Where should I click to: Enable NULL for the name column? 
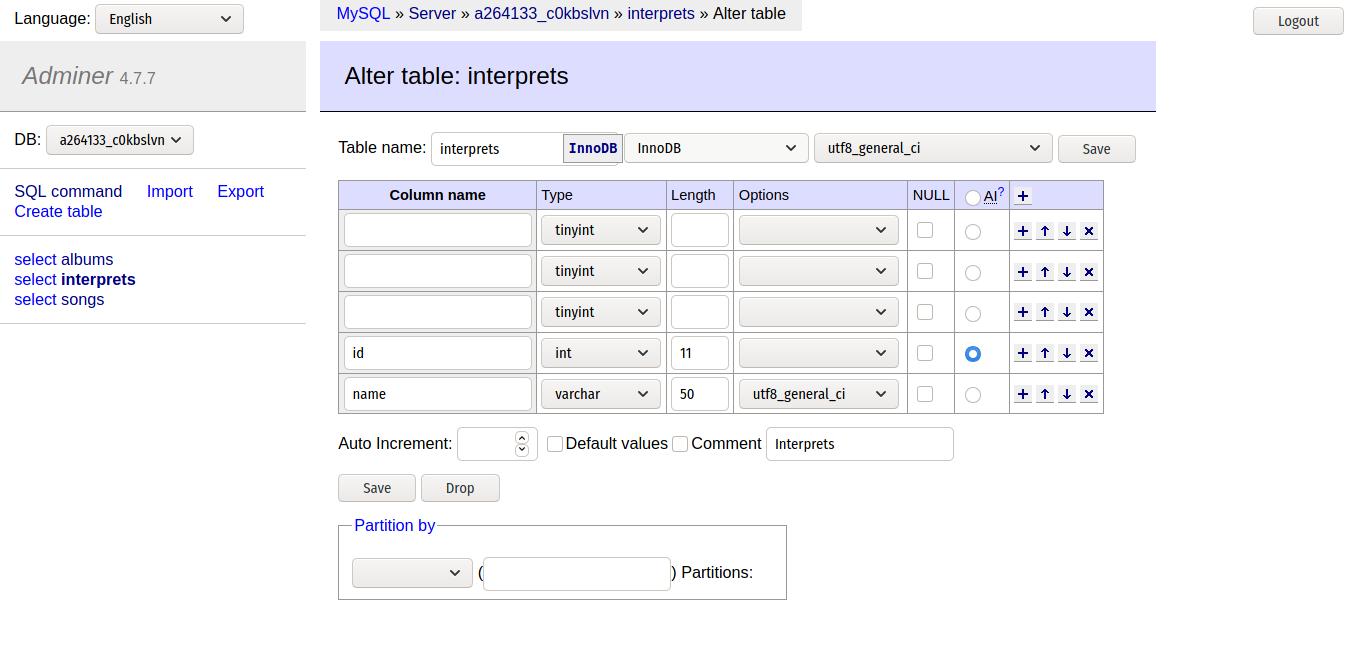pos(924,394)
